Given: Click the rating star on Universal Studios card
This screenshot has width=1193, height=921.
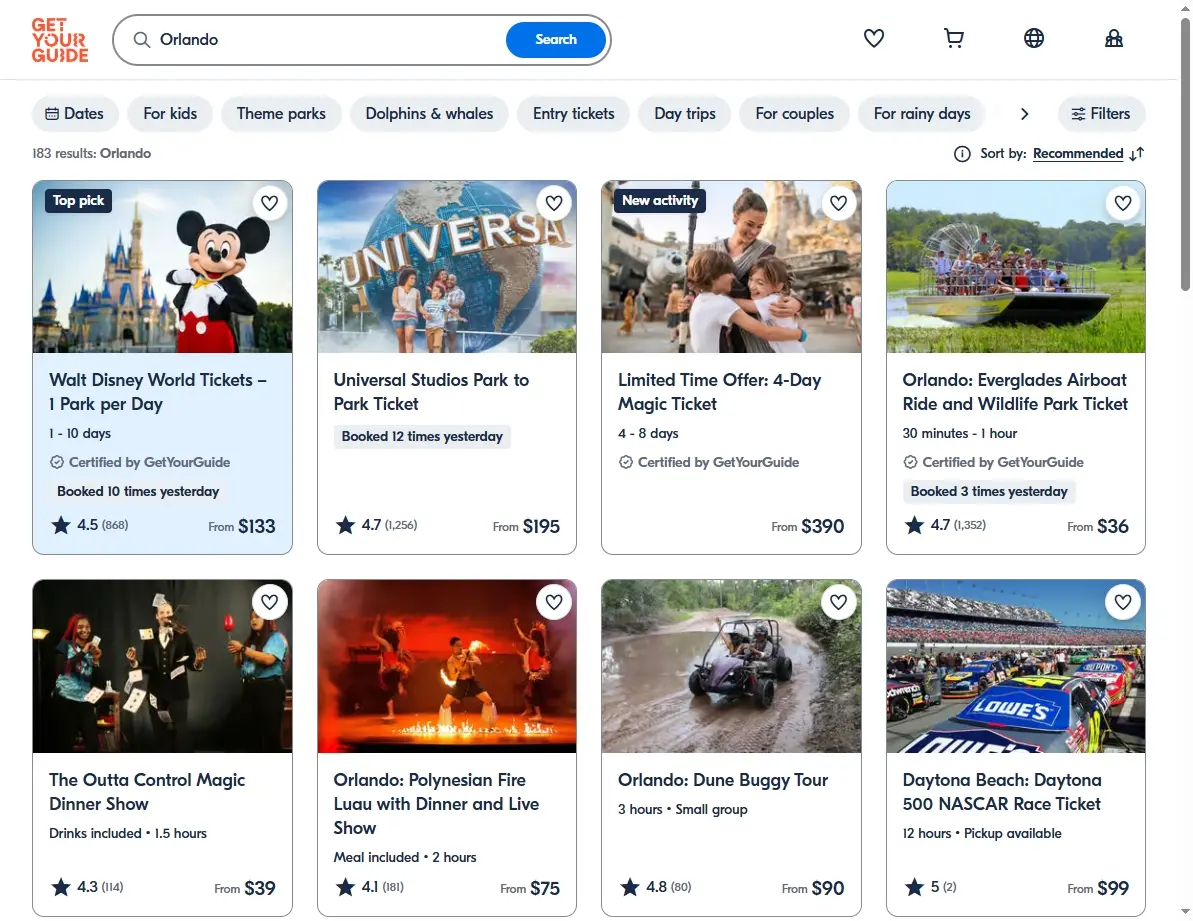Looking at the screenshot, I should coord(345,526).
